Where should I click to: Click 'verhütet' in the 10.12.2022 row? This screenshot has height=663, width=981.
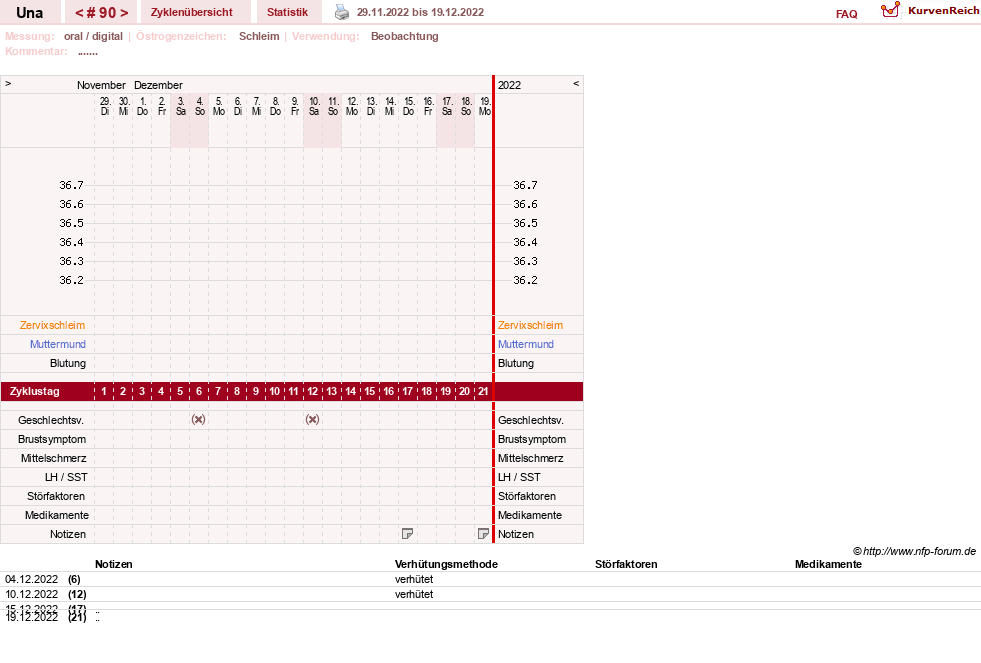414,594
